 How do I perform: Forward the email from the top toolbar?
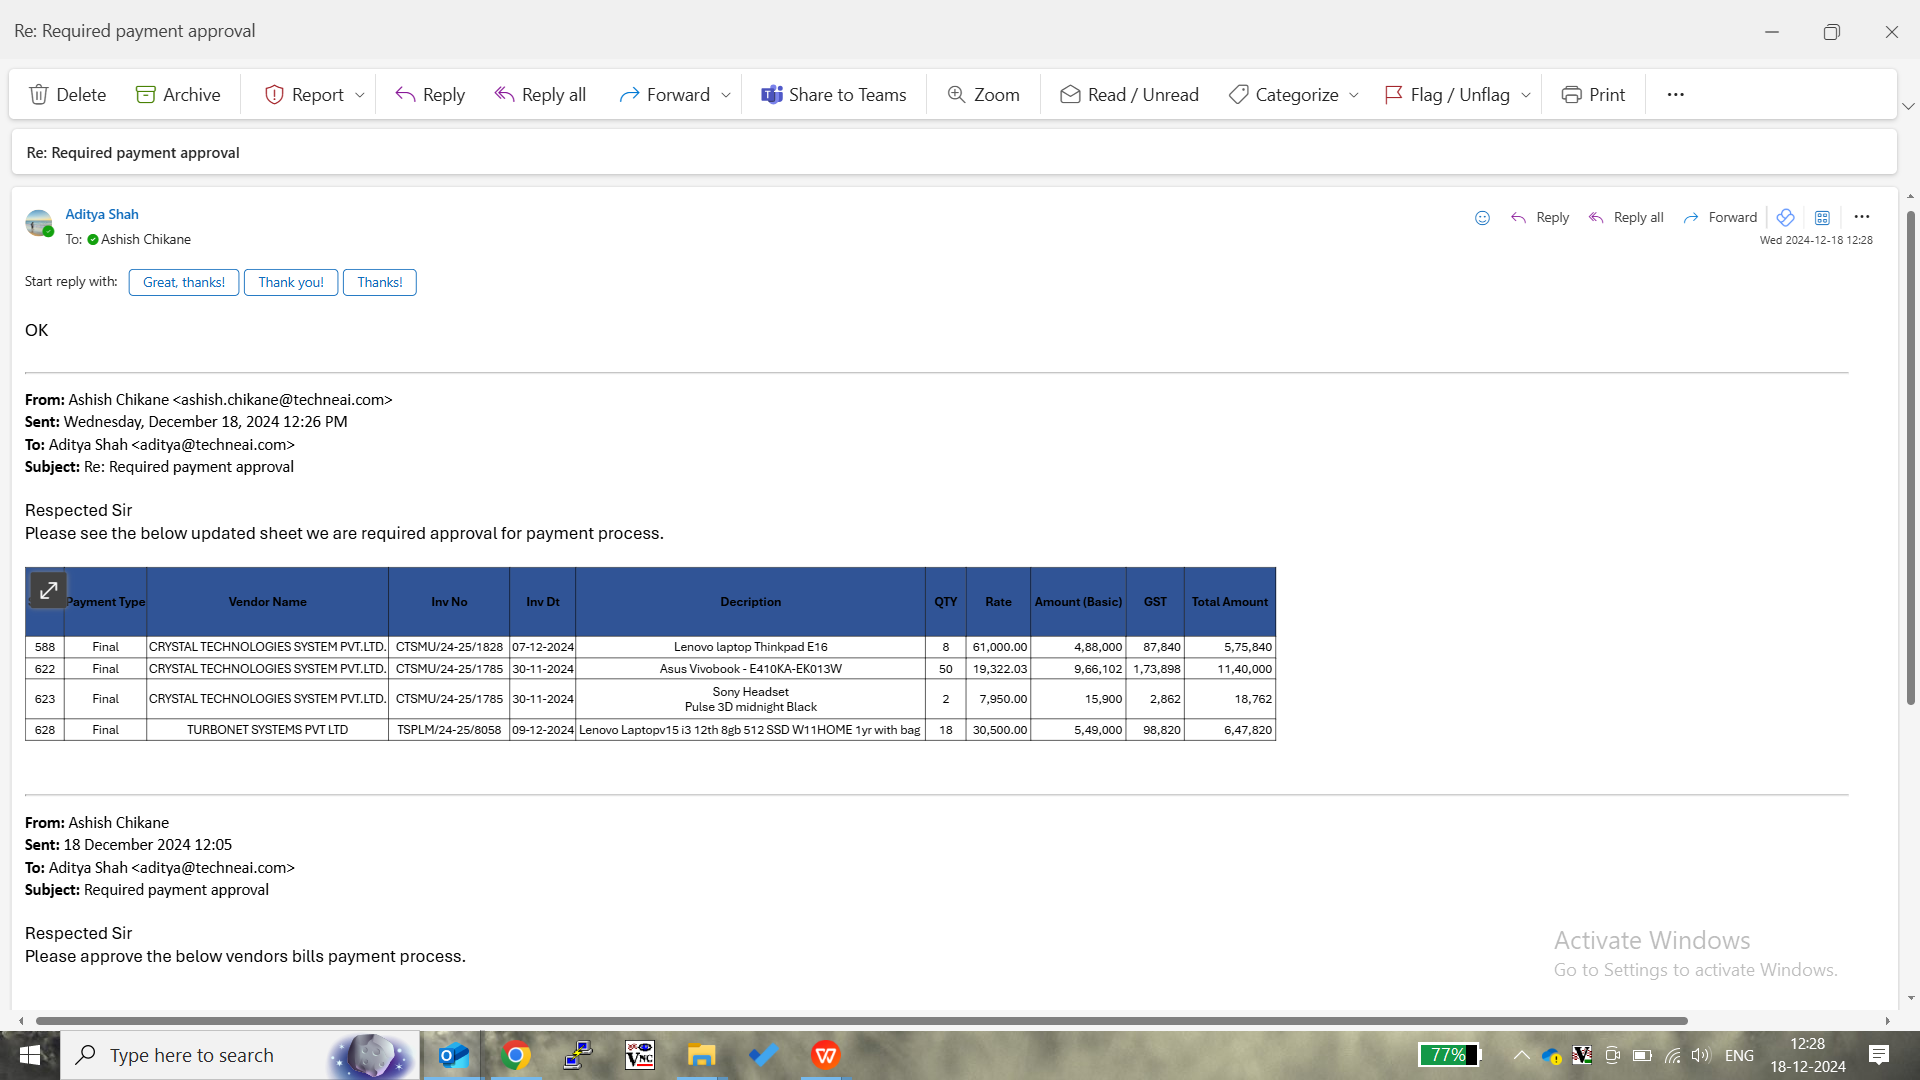[x=665, y=95]
